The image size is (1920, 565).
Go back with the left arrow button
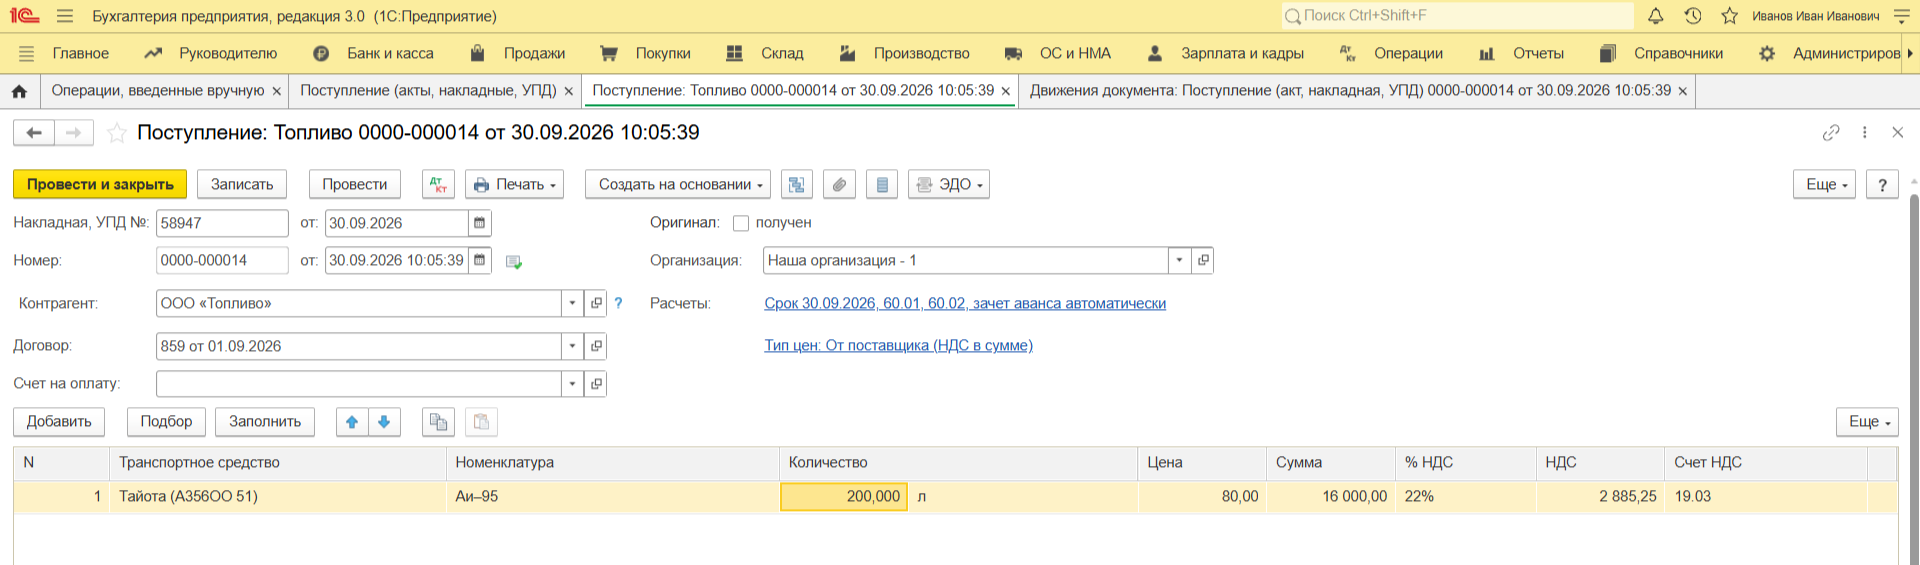(x=33, y=132)
